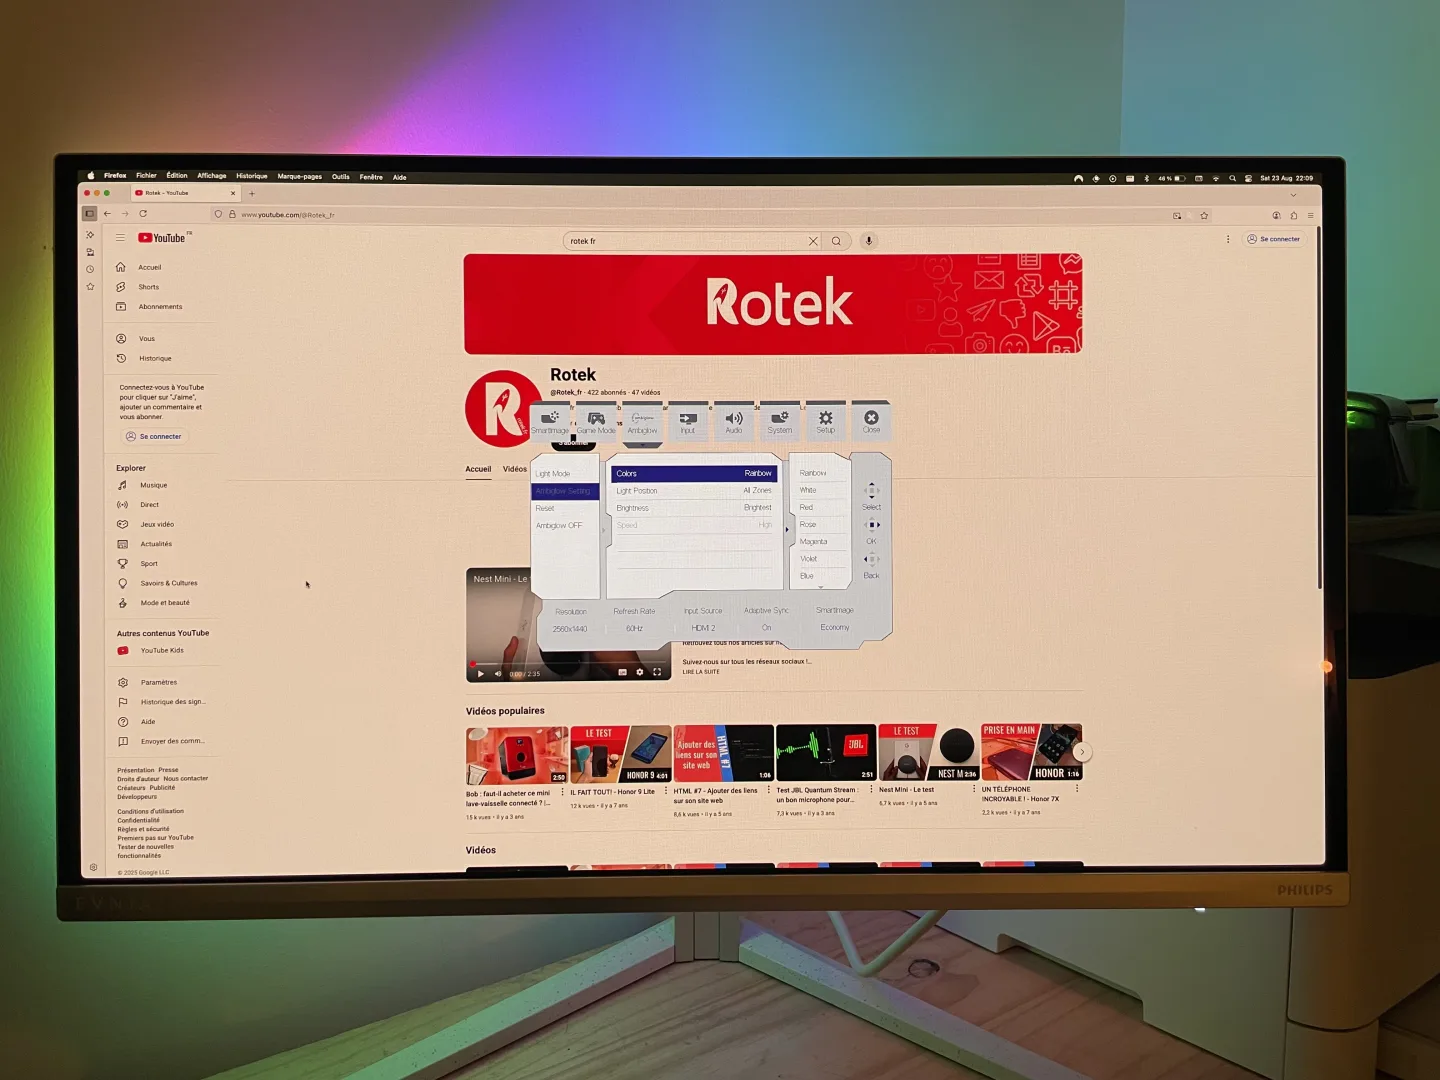Image resolution: width=1440 pixels, height=1080 pixels.
Task: Enter fullscreen on the featured video
Action: click(x=657, y=672)
